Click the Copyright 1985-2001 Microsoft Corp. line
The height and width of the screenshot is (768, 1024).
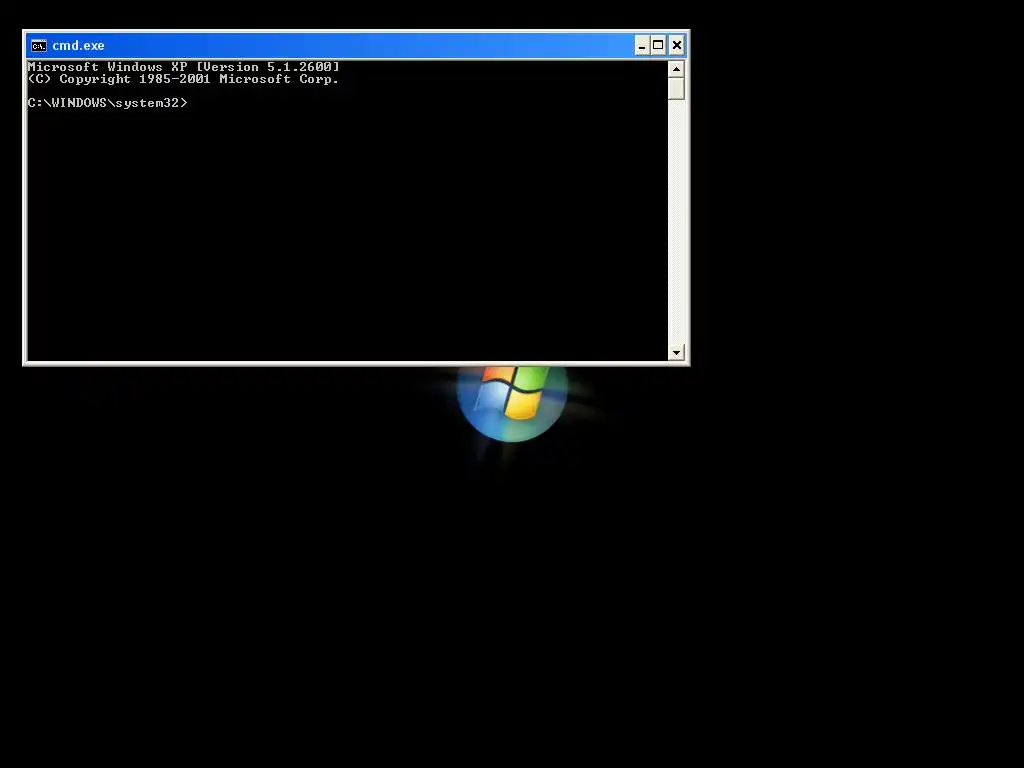pyautogui.click(x=184, y=79)
